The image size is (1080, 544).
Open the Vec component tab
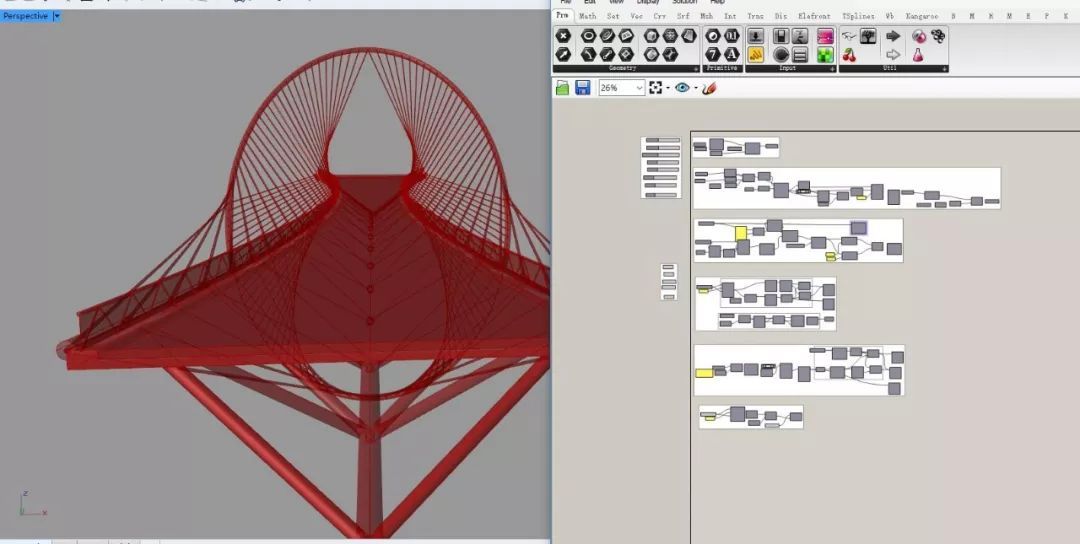(636, 16)
